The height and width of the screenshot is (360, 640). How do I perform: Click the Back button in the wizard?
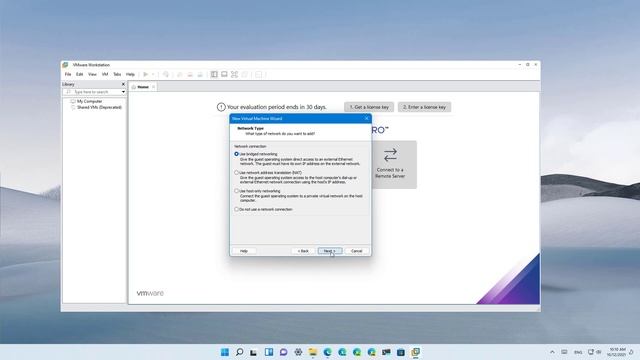tap(303, 251)
